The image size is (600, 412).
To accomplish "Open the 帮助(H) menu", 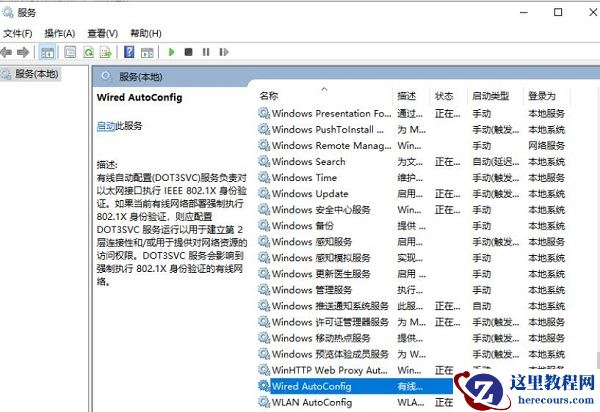I will tap(146, 34).
